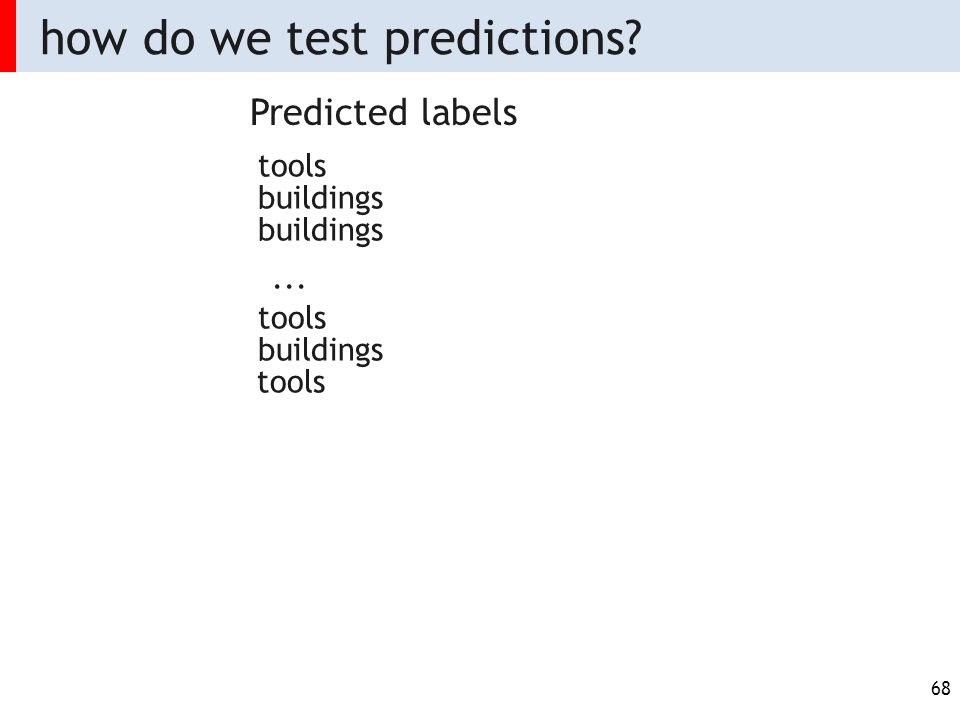Select the final 'tools' label in the list
Screen dimensions: 960x720
pyautogui.click(x=291, y=382)
